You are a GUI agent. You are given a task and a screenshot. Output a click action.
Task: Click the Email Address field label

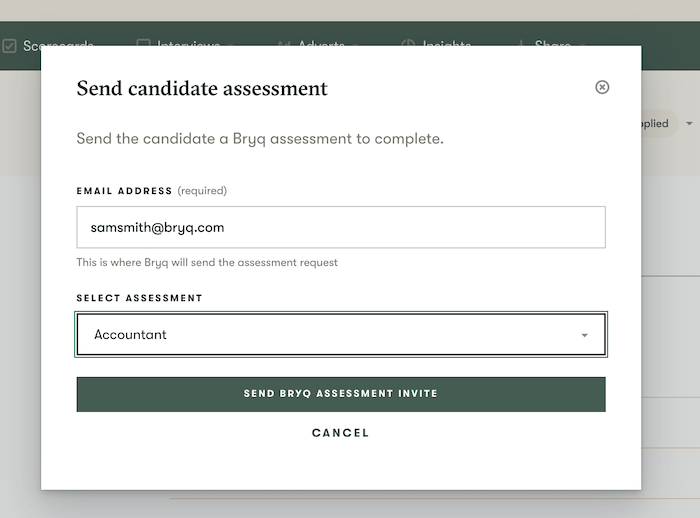(125, 190)
